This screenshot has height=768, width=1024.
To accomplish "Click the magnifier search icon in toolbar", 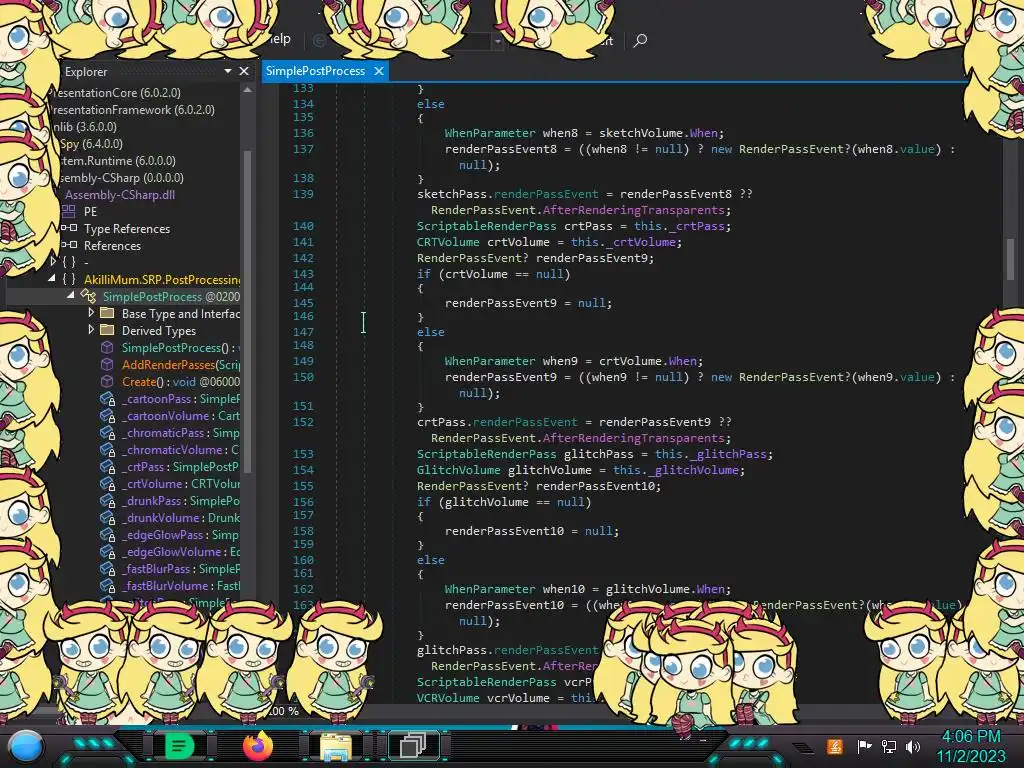I will [640, 40].
